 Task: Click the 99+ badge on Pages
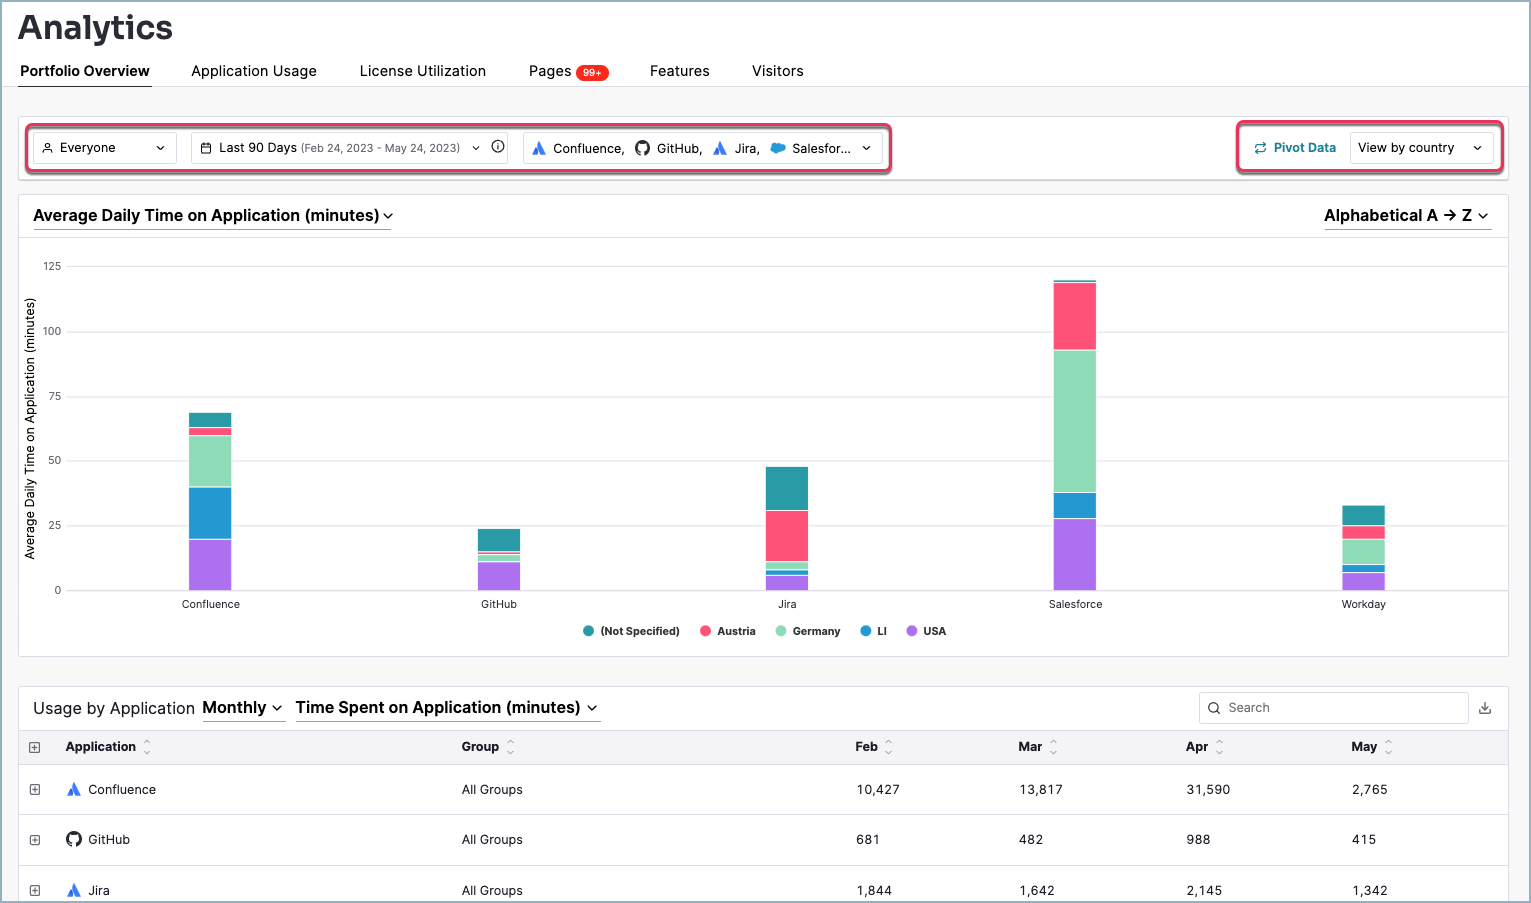[x=592, y=72]
